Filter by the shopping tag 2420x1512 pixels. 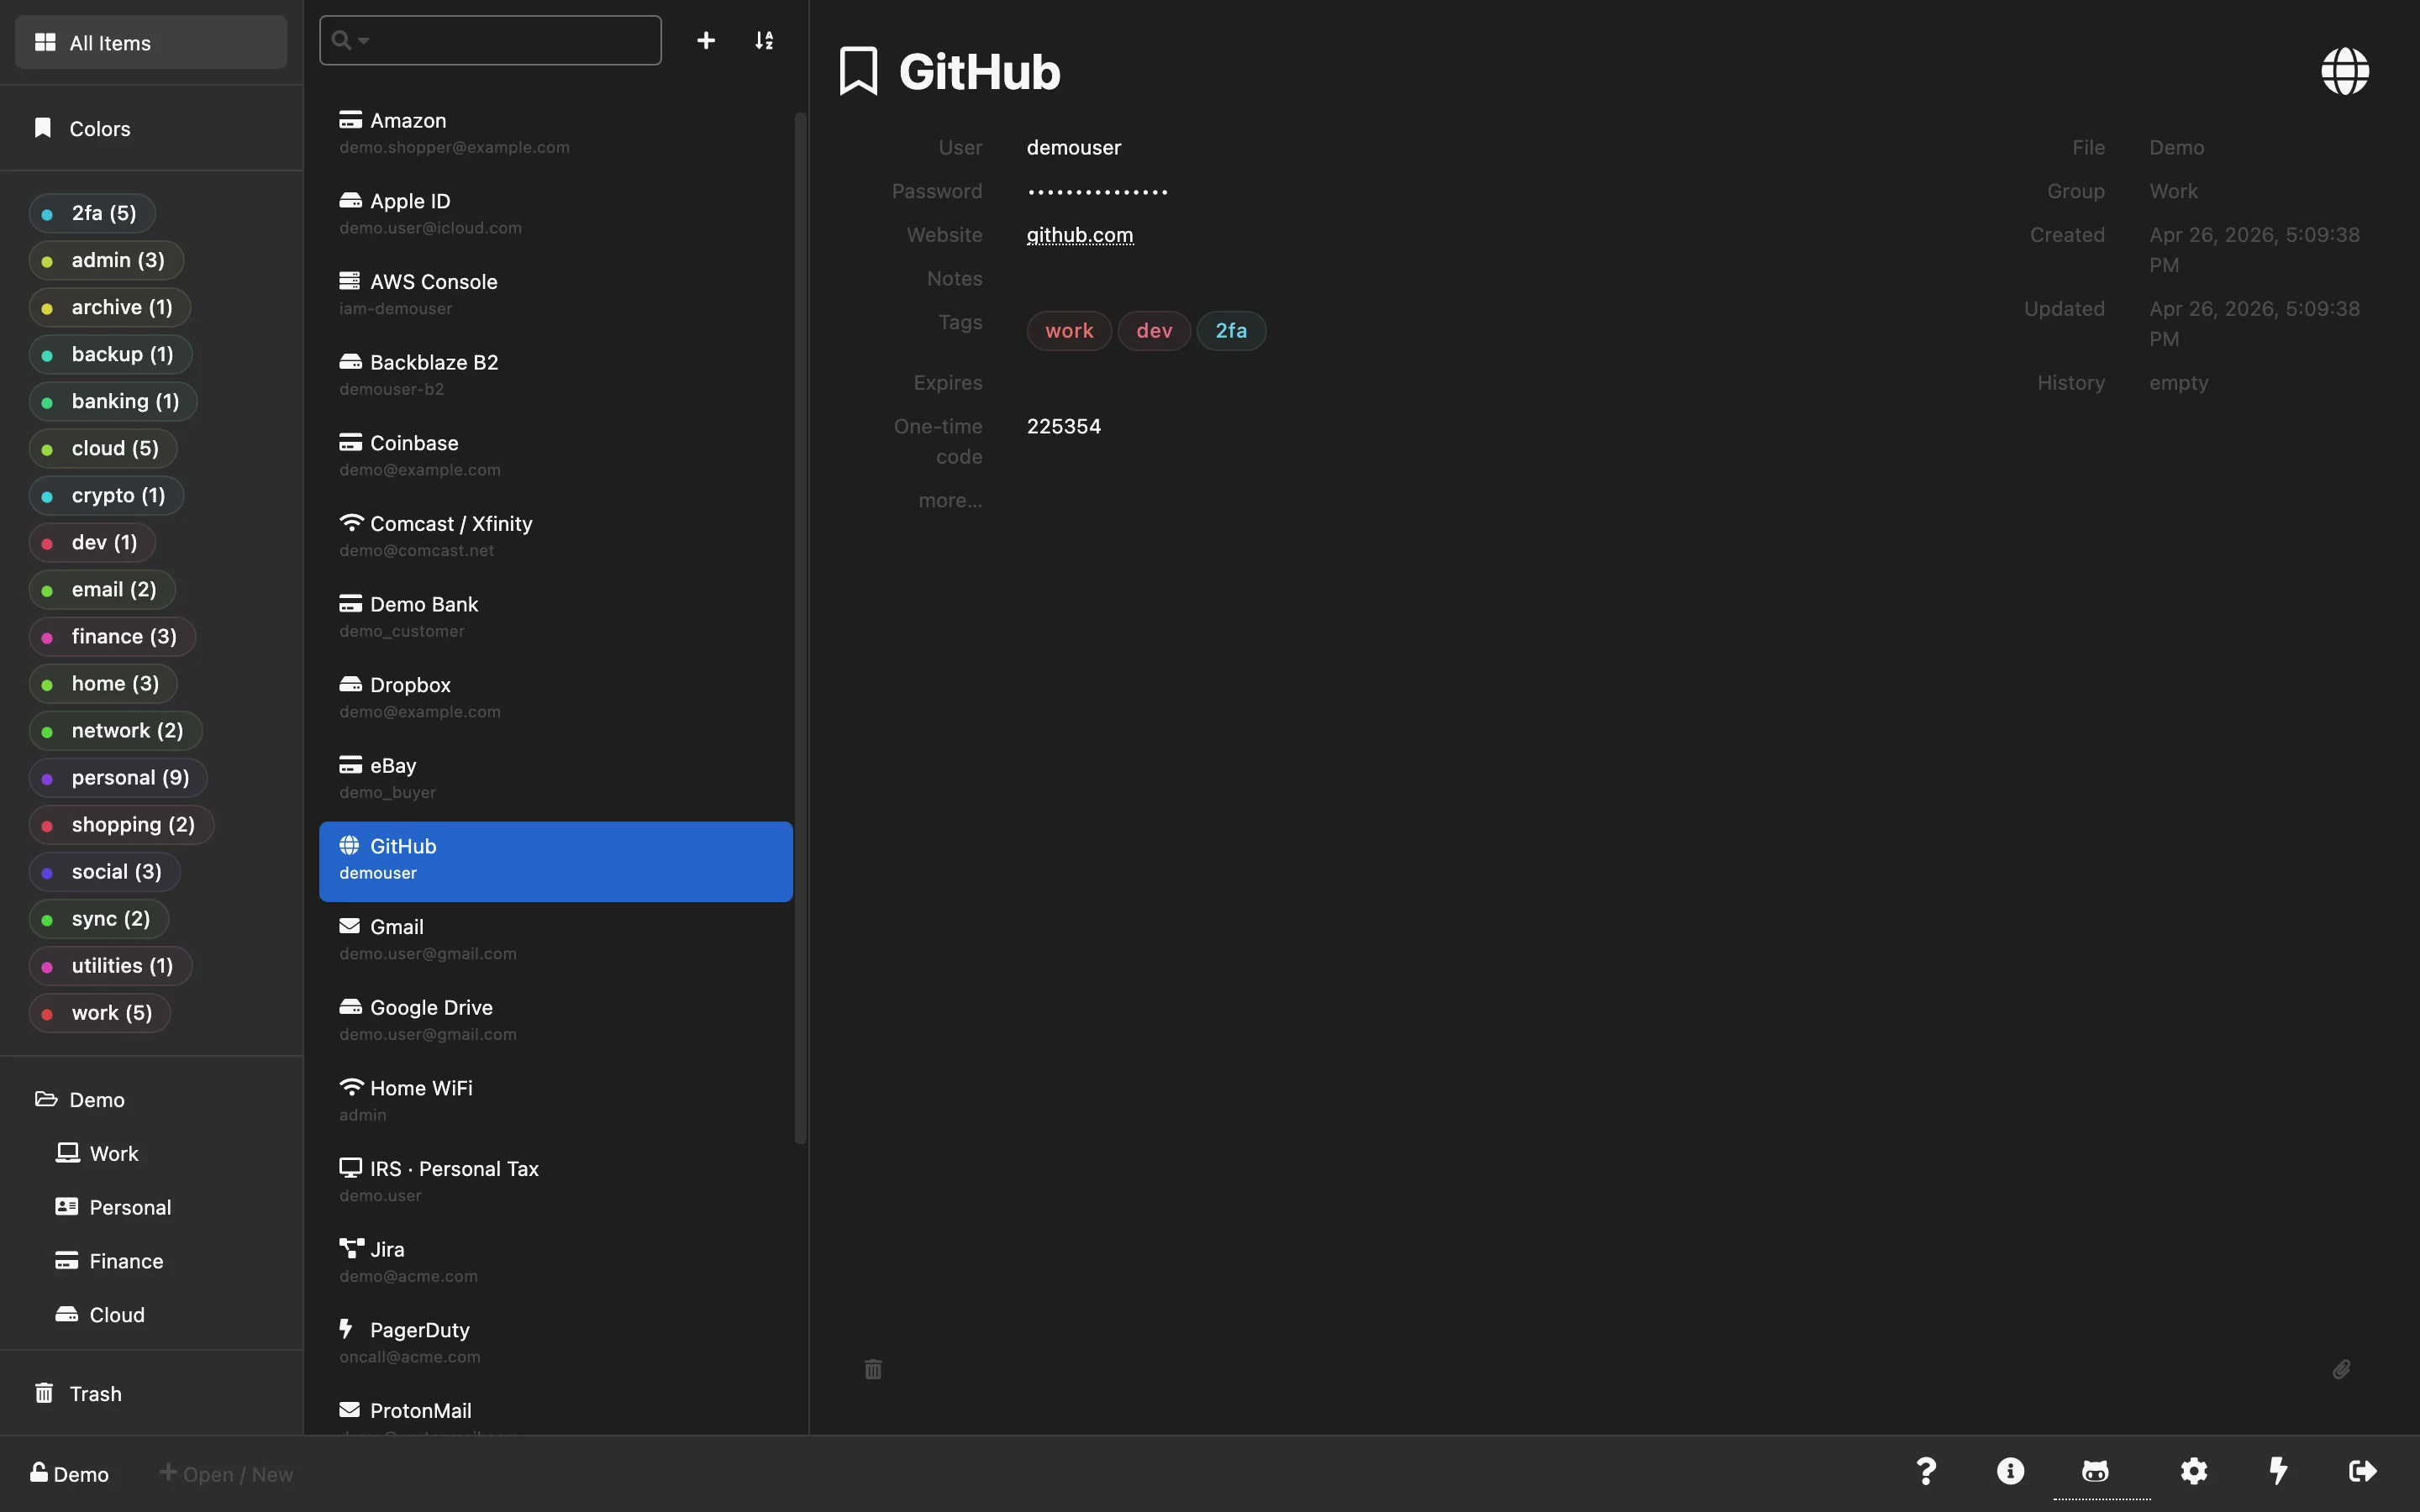[x=121, y=825]
